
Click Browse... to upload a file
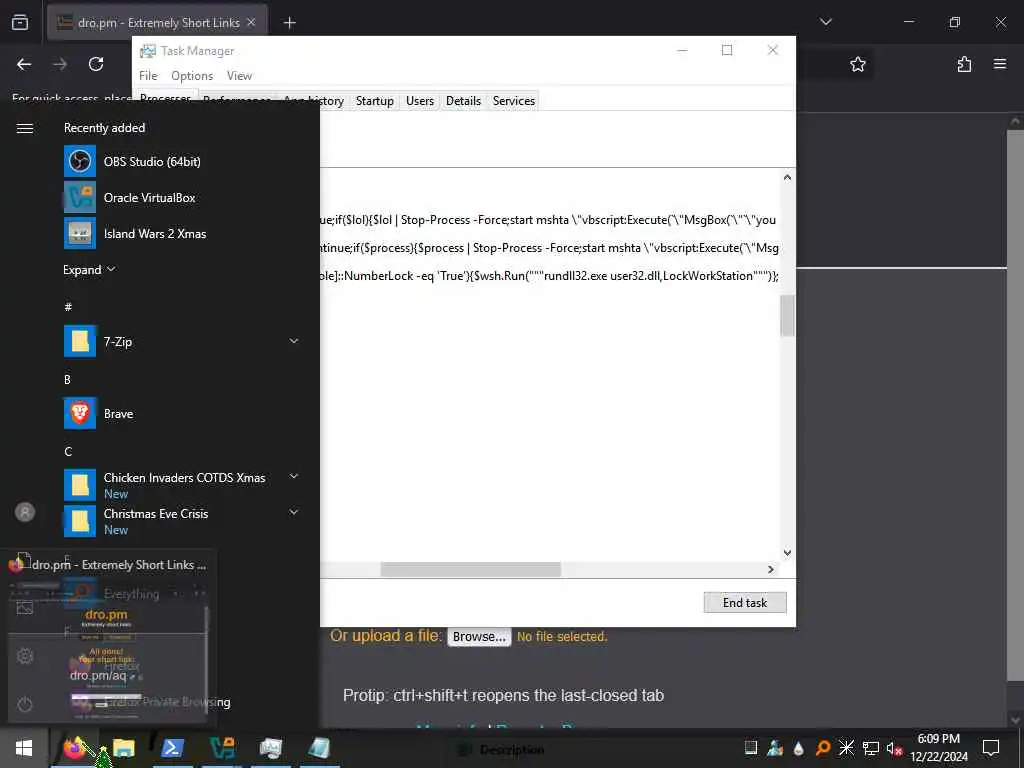click(479, 637)
